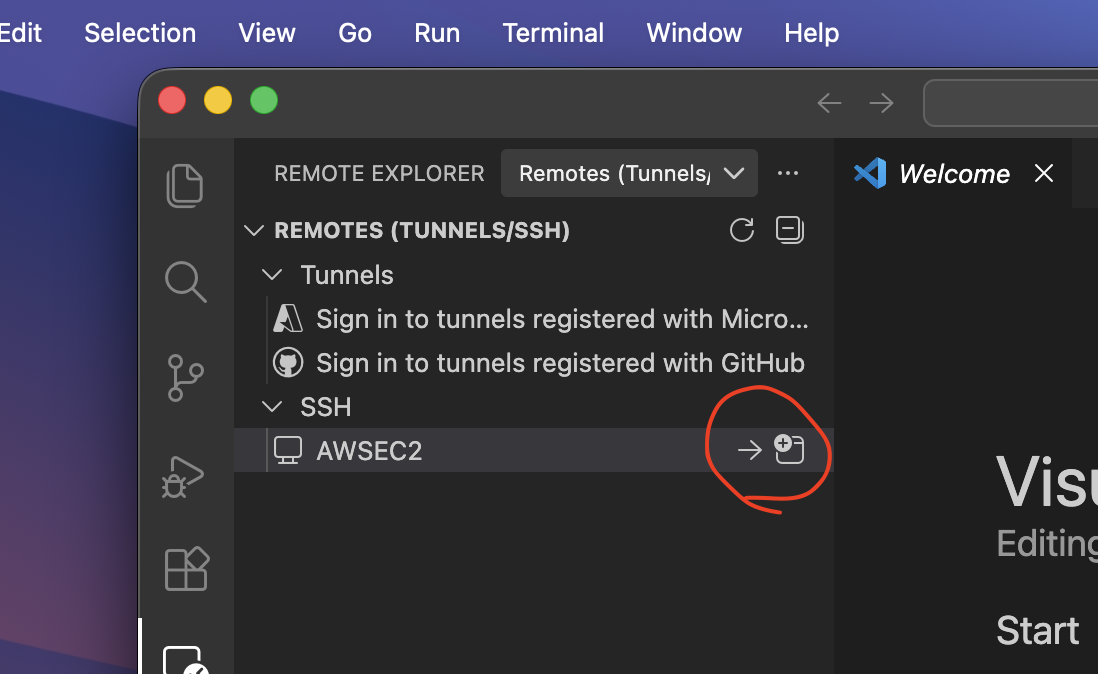Viewport: 1098px width, 674px height.
Task: Click the forward navigation arrow
Action: click(880, 102)
